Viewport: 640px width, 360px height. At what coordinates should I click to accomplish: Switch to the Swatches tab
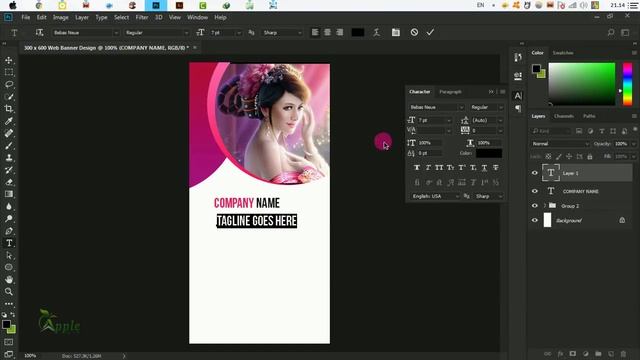pos(563,53)
